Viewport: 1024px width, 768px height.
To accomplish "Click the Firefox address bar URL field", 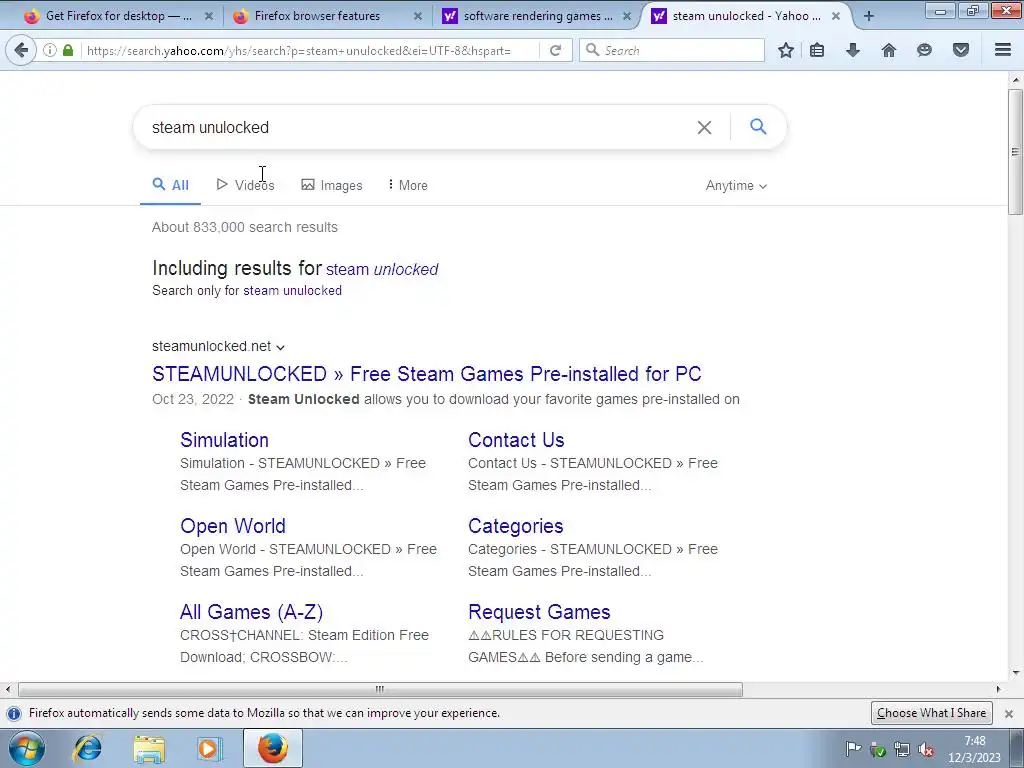I will coord(310,50).
